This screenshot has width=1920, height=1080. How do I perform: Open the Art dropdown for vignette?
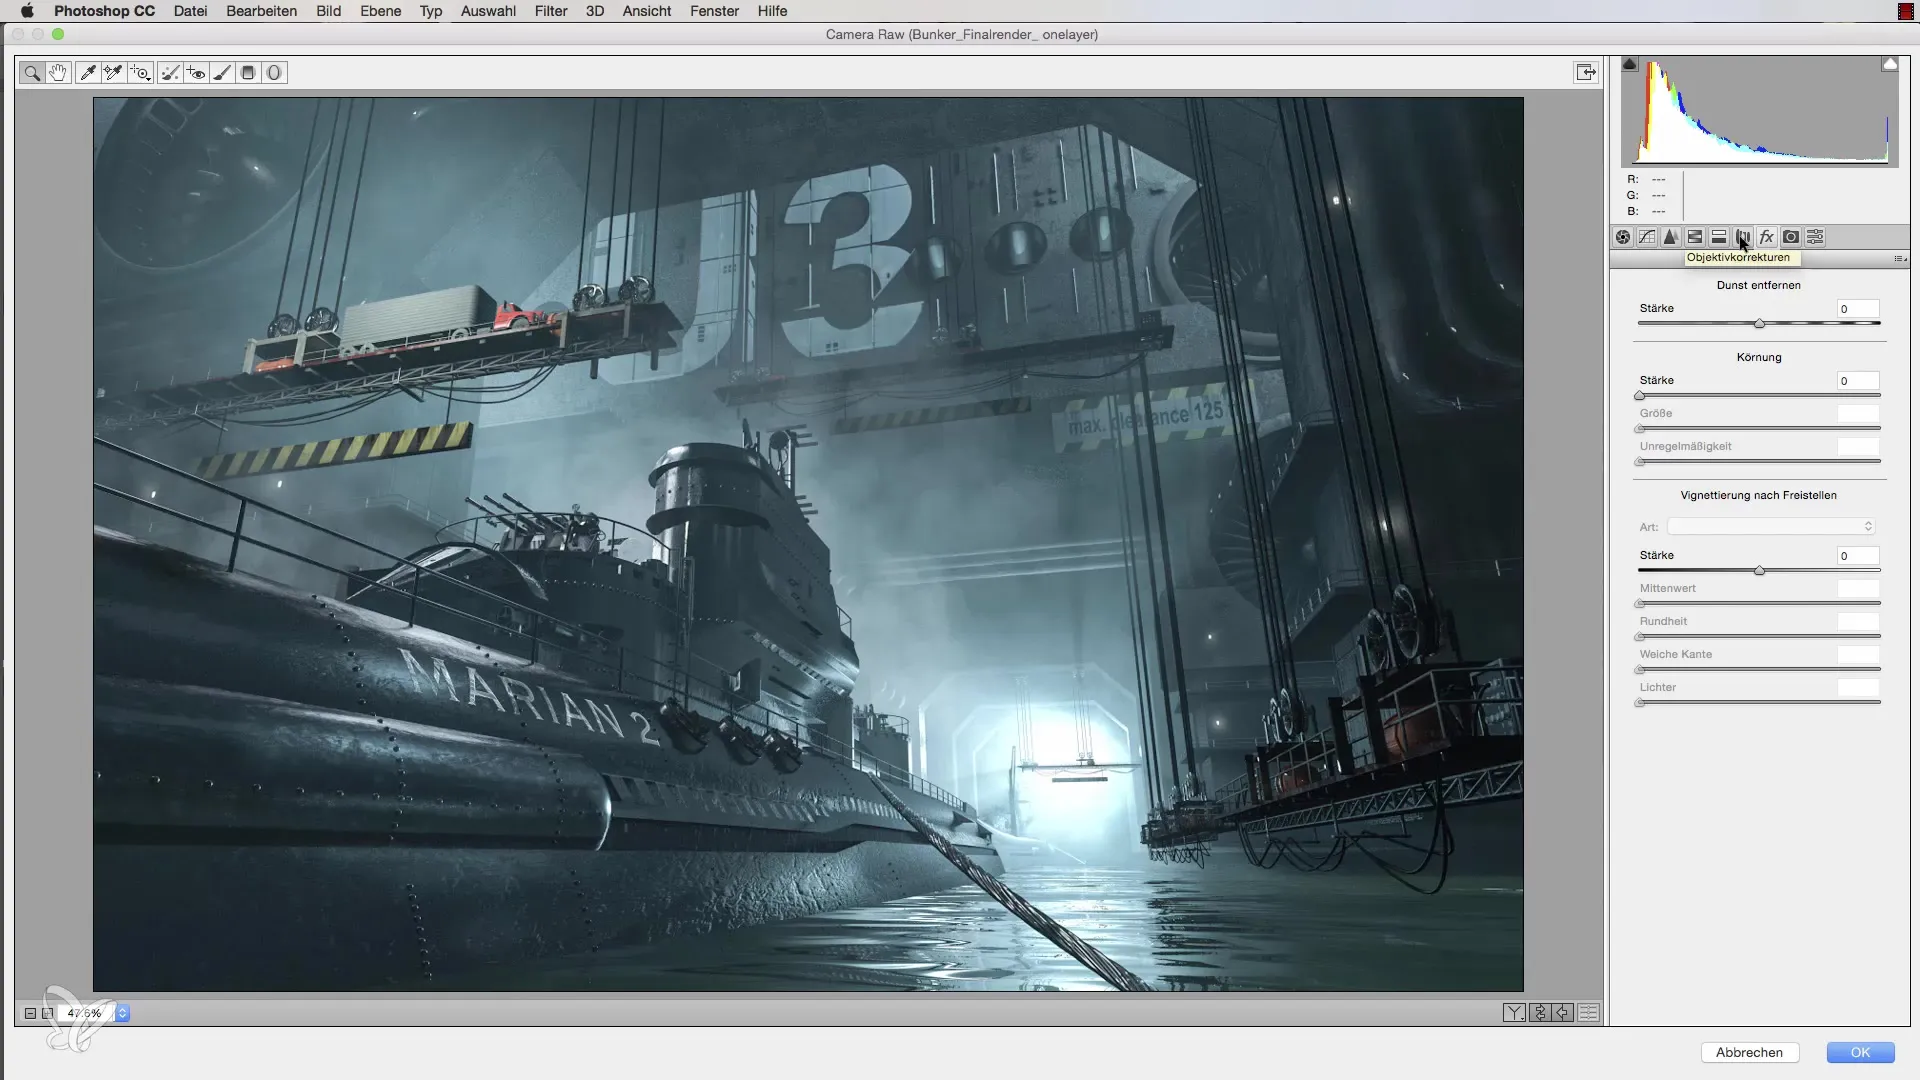point(1770,527)
